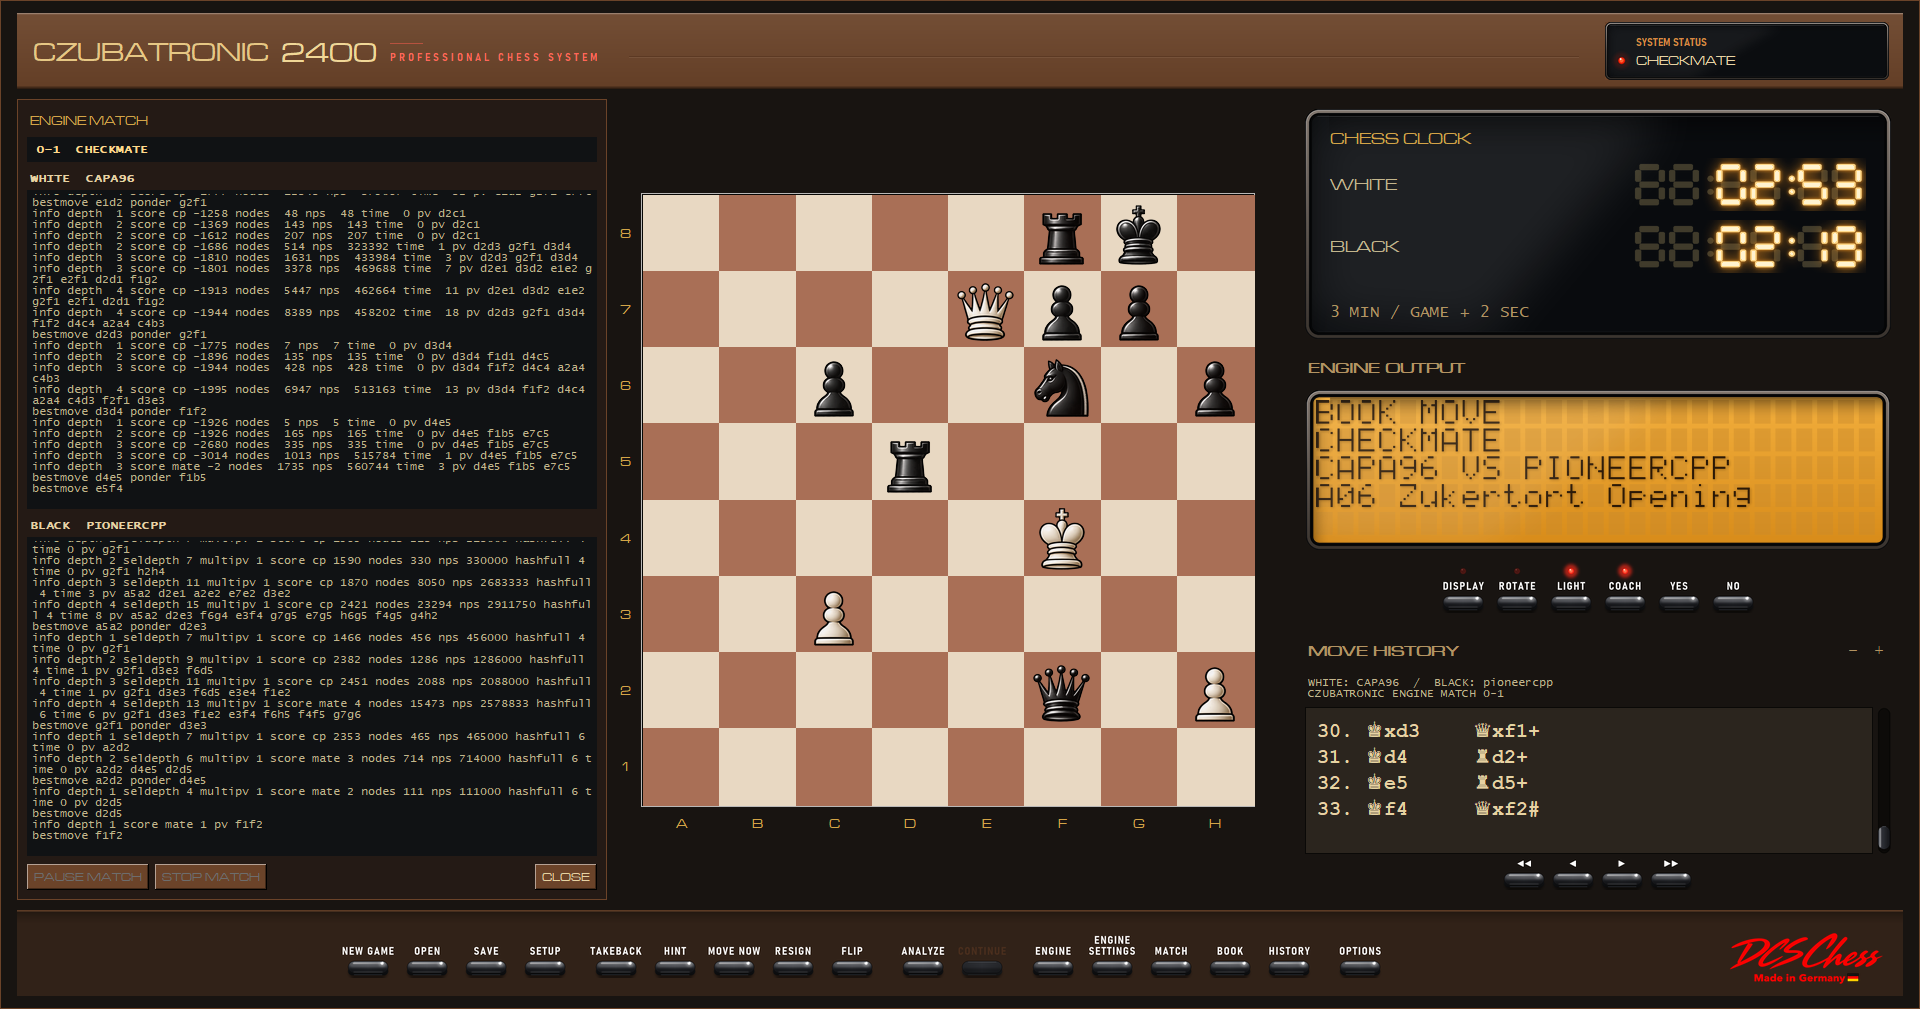The height and width of the screenshot is (1009, 1920).
Task: Click the black king on g8
Action: 1138,234
